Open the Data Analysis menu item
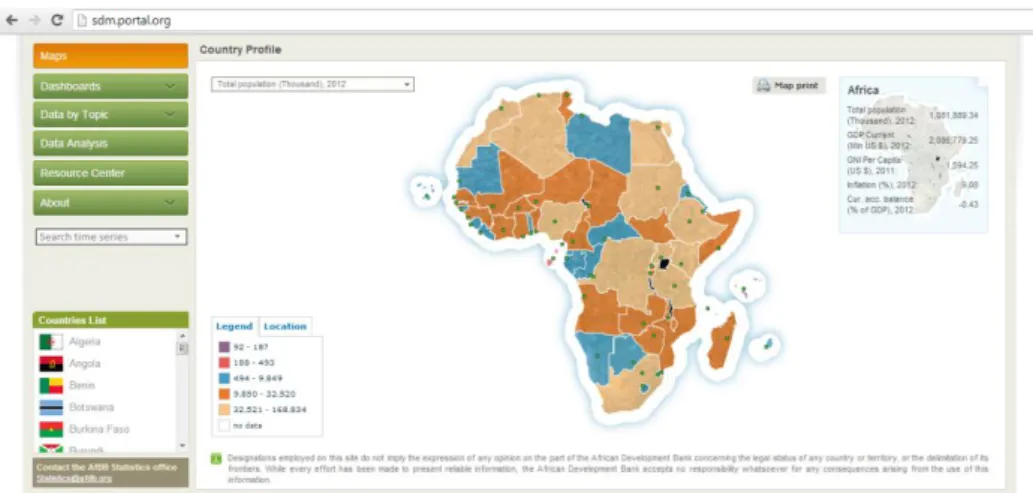Screen dimensions: 1033x493 tap(111, 144)
